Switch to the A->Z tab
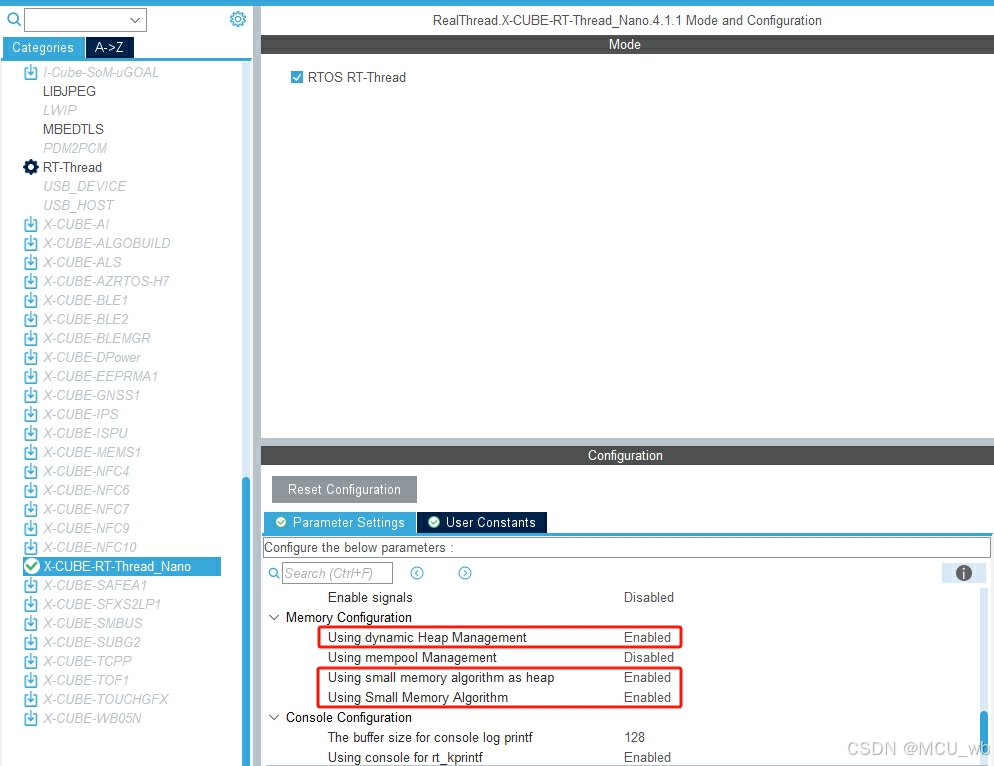Screen dimensions: 994x766 coord(109,48)
